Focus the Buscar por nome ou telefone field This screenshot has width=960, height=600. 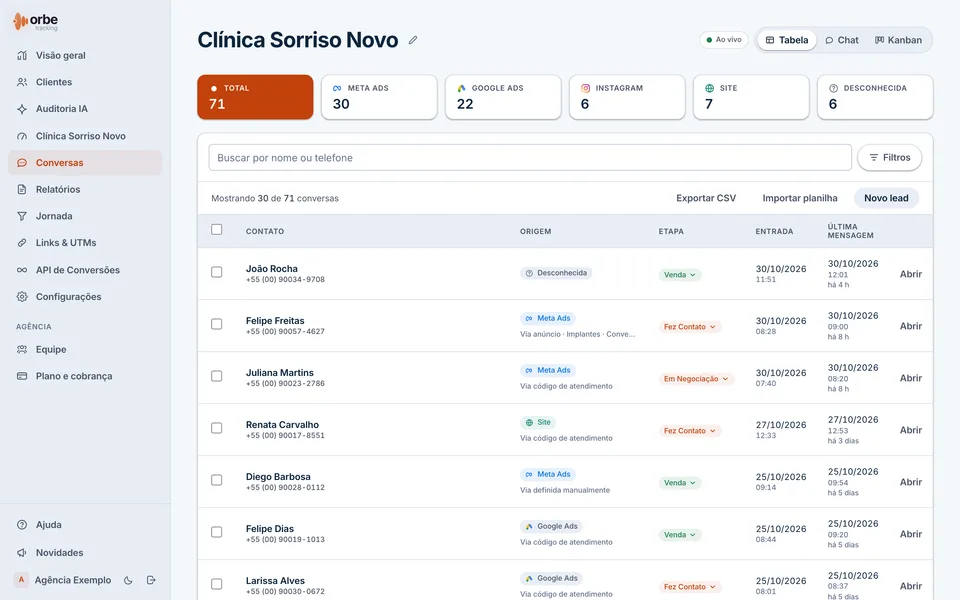530,158
